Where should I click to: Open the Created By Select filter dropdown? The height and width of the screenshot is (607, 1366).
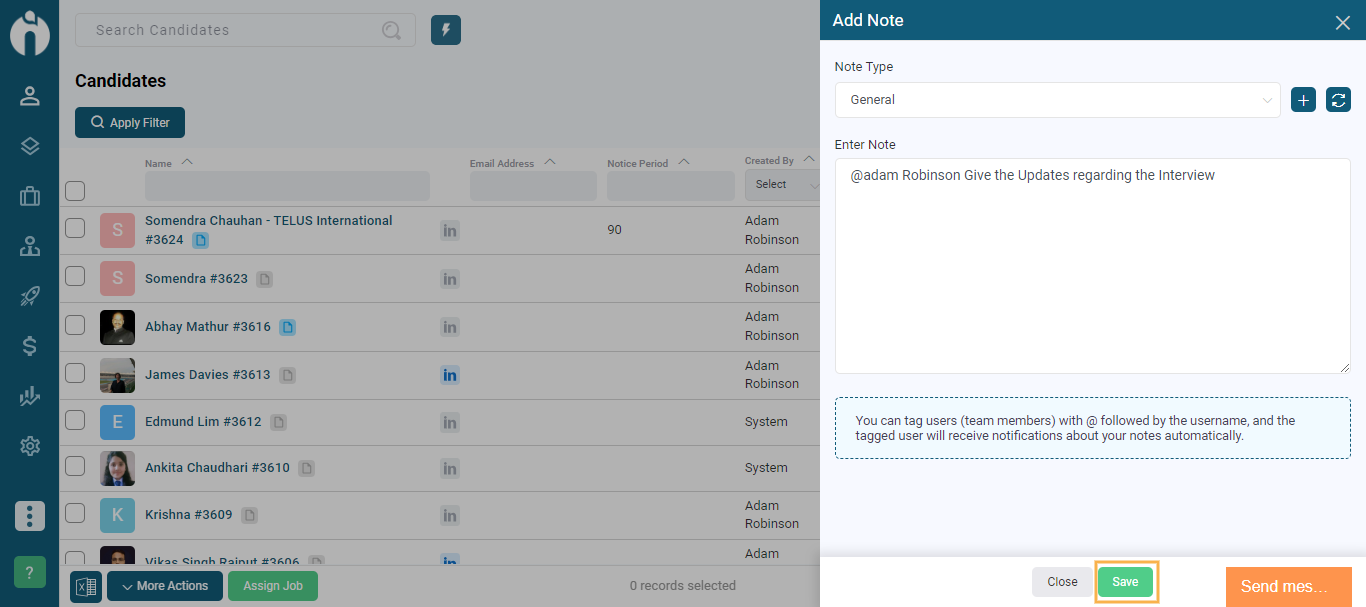click(783, 184)
